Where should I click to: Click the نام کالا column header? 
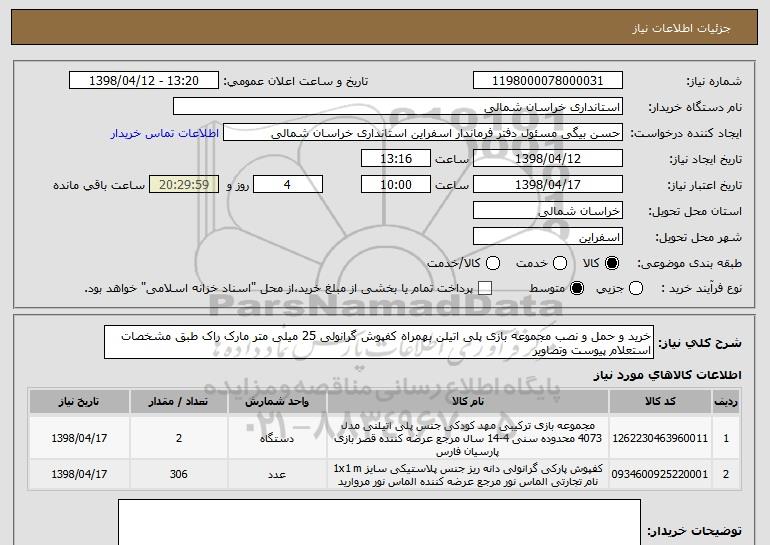(x=468, y=402)
